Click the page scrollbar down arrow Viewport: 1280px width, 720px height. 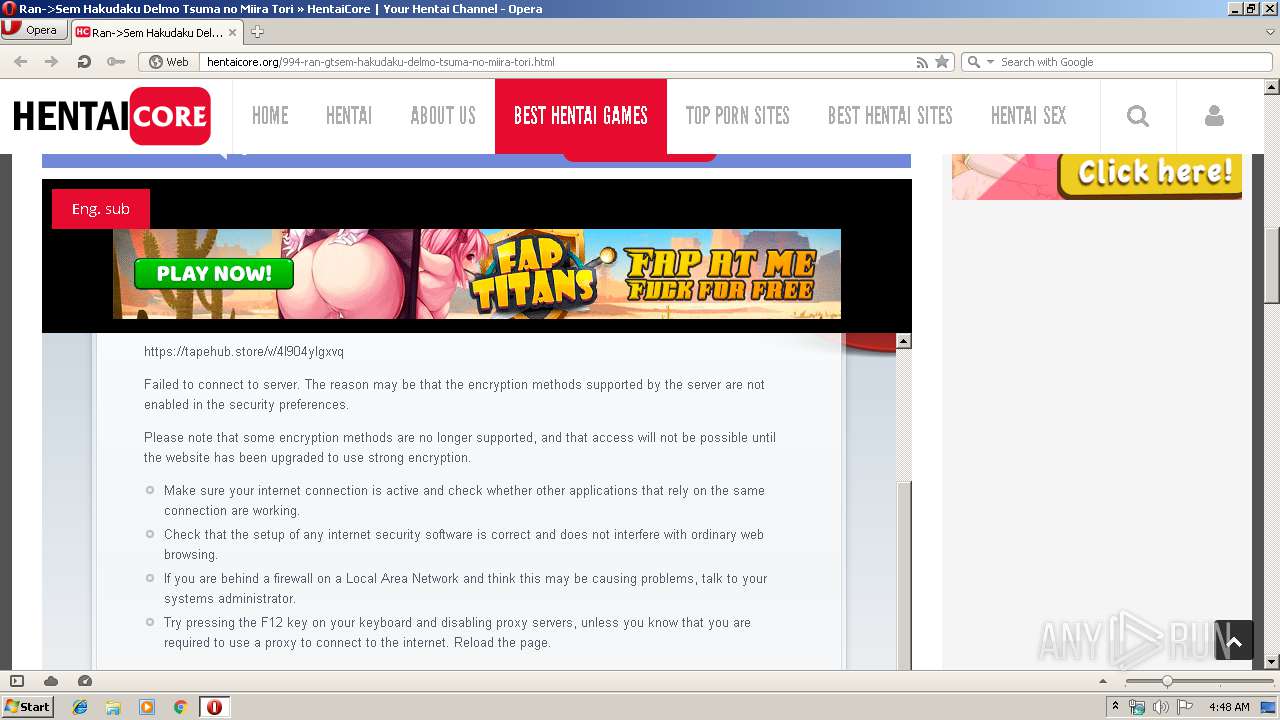(1272, 661)
